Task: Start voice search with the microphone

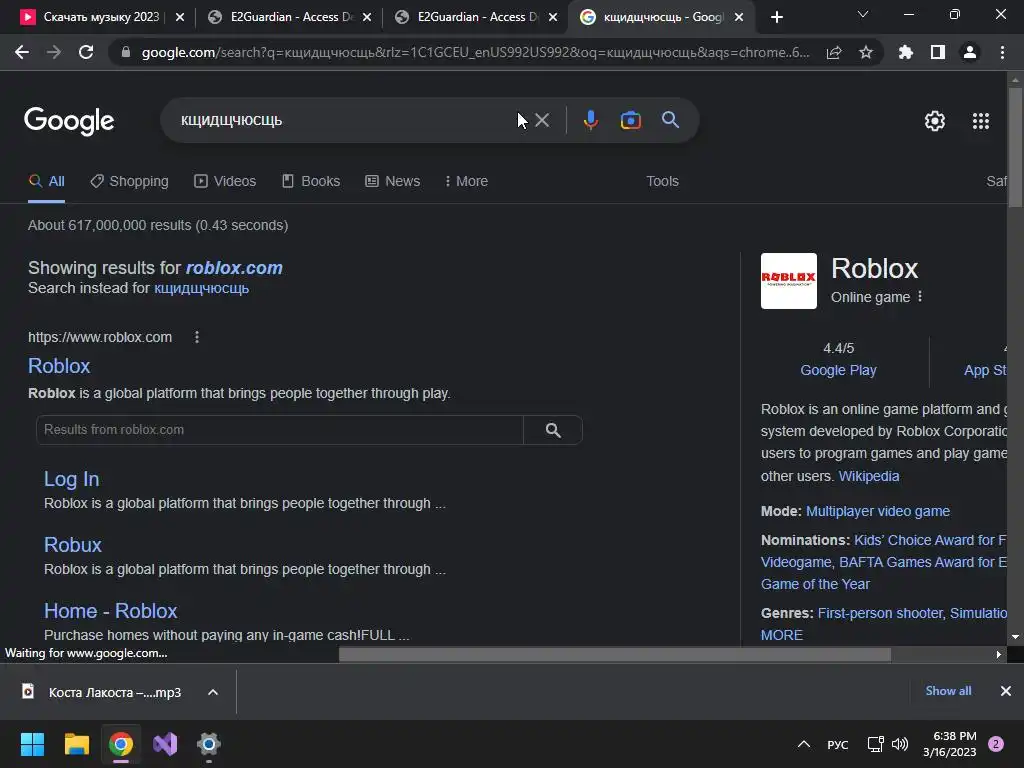Action: [x=591, y=120]
